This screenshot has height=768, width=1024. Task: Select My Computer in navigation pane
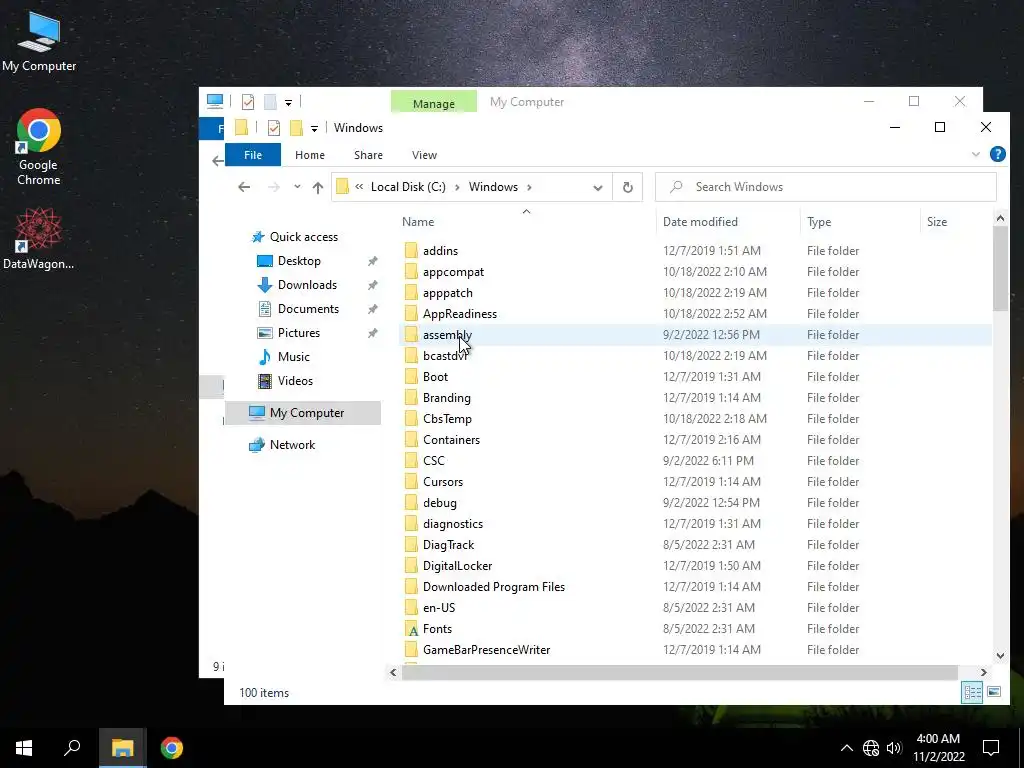(306, 413)
